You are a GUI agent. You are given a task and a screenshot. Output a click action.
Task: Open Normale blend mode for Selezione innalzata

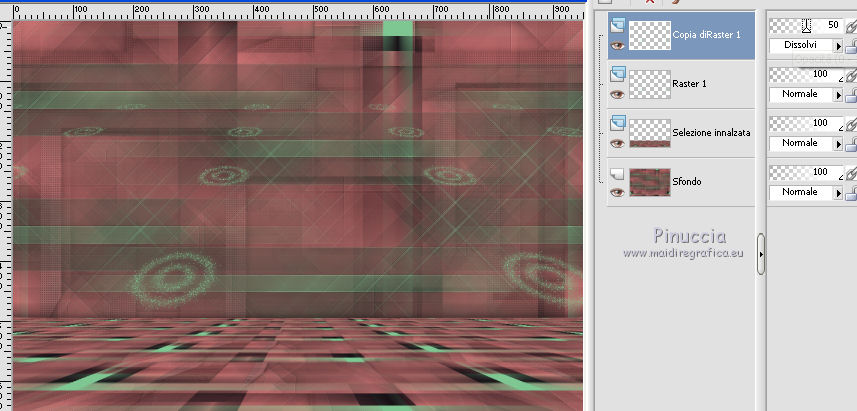(x=806, y=143)
